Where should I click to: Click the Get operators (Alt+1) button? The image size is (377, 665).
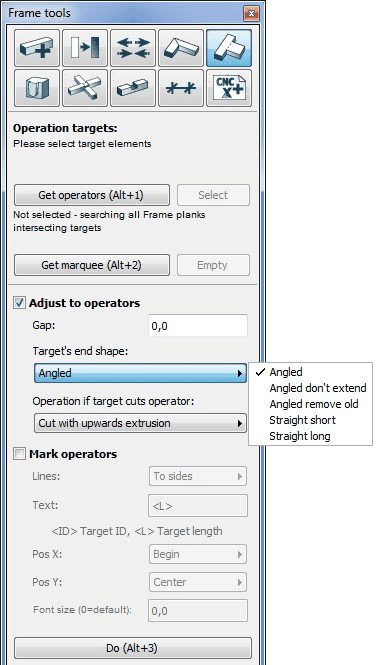[92, 195]
